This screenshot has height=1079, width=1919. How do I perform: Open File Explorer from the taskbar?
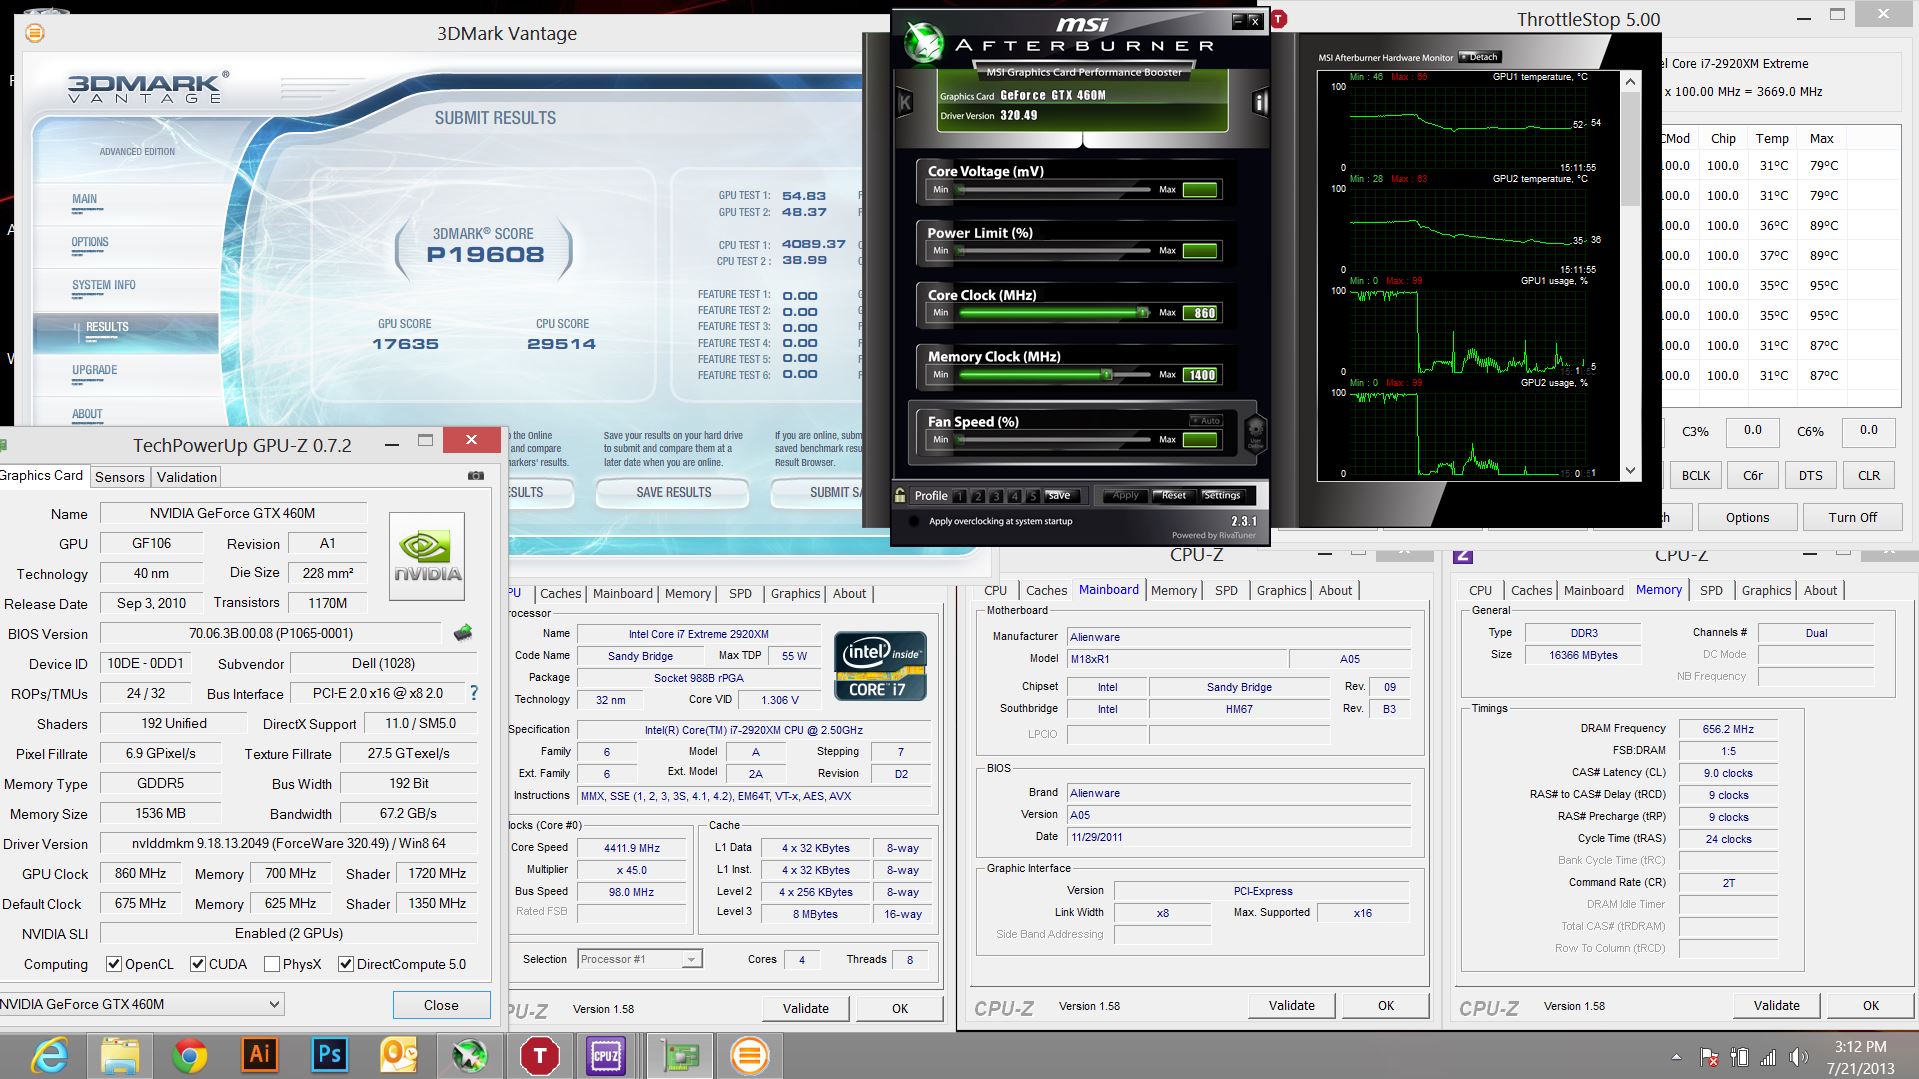[120, 1055]
